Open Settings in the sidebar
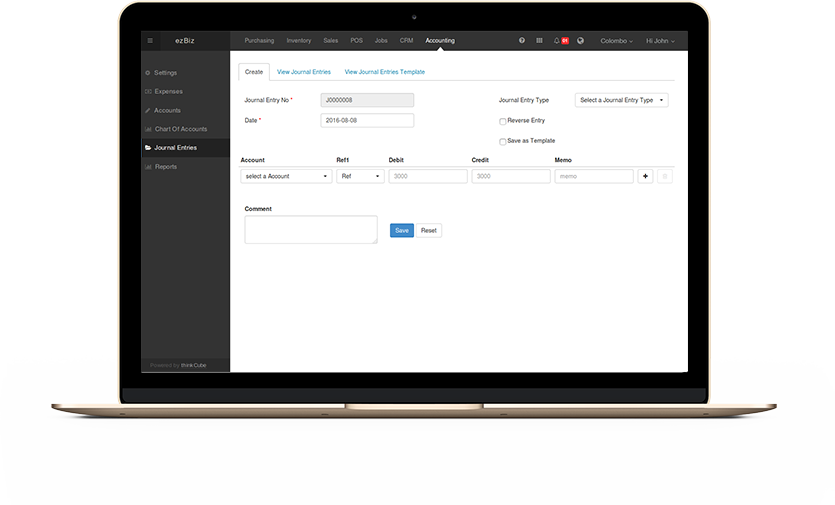Screen dimensions: 835x505 [166, 73]
